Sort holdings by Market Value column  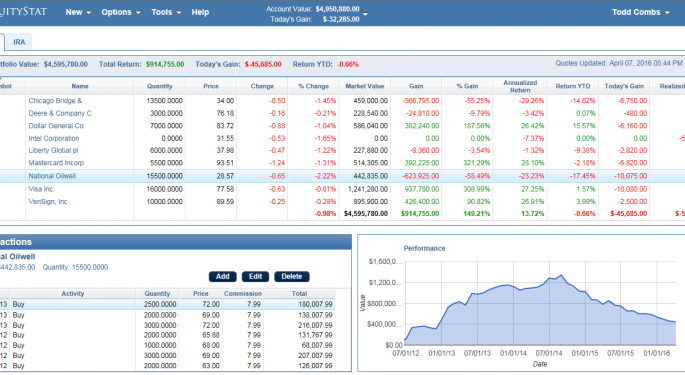coord(365,86)
